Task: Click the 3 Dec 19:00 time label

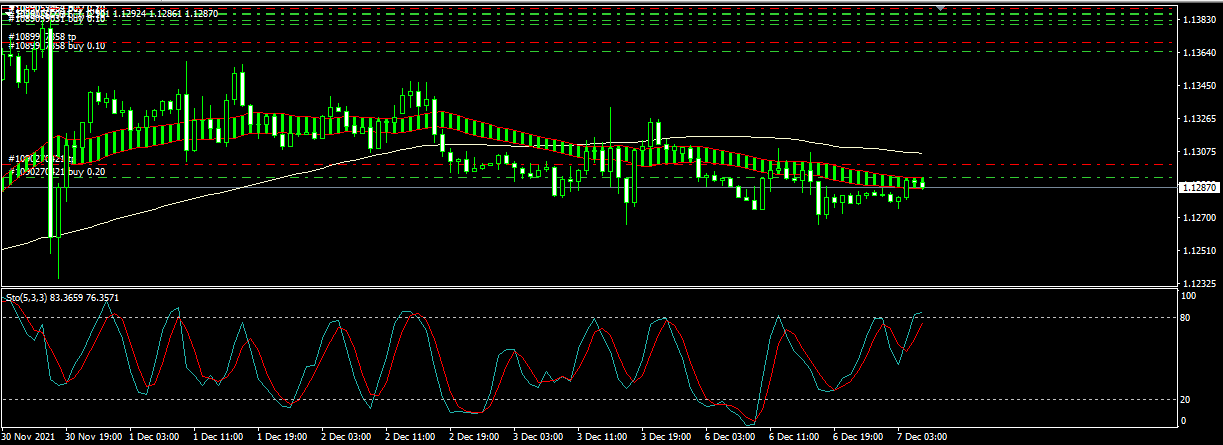Action: pos(667,437)
